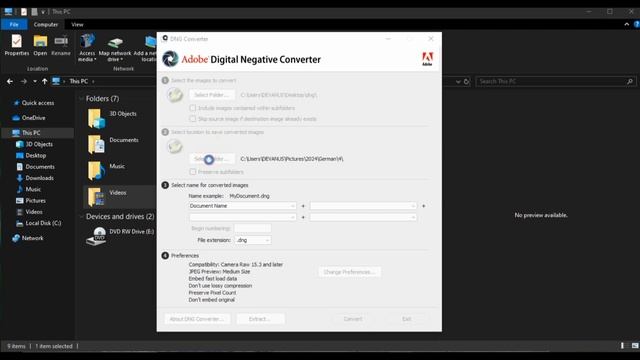The image size is (640, 360).
Task: Open the last dropdown in second naming row
Action: tap(363, 217)
